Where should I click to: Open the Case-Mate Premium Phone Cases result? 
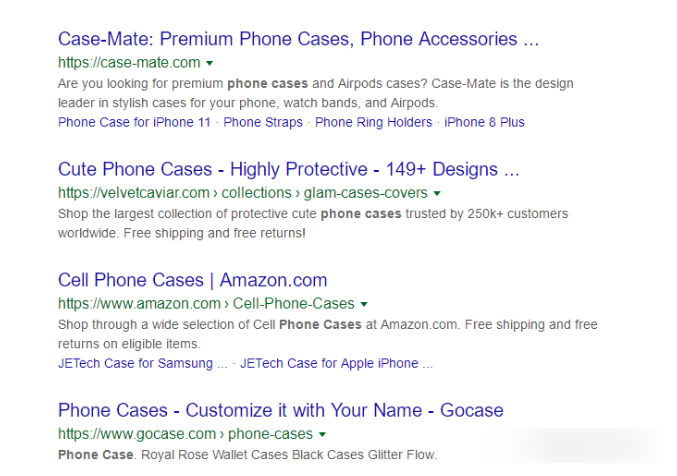pyautogui.click(x=298, y=40)
